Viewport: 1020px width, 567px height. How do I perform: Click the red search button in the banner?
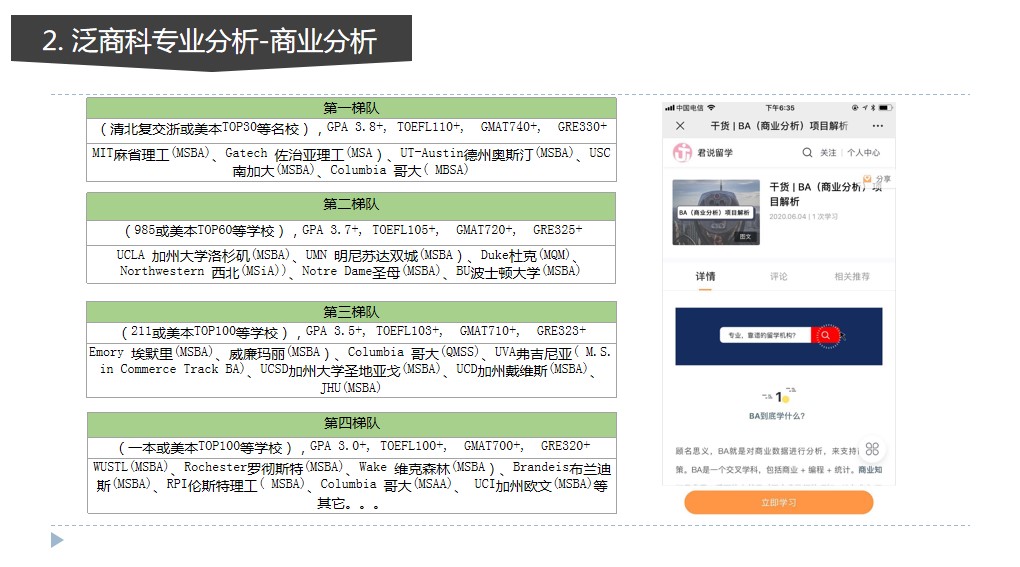pyautogui.click(x=825, y=336)
